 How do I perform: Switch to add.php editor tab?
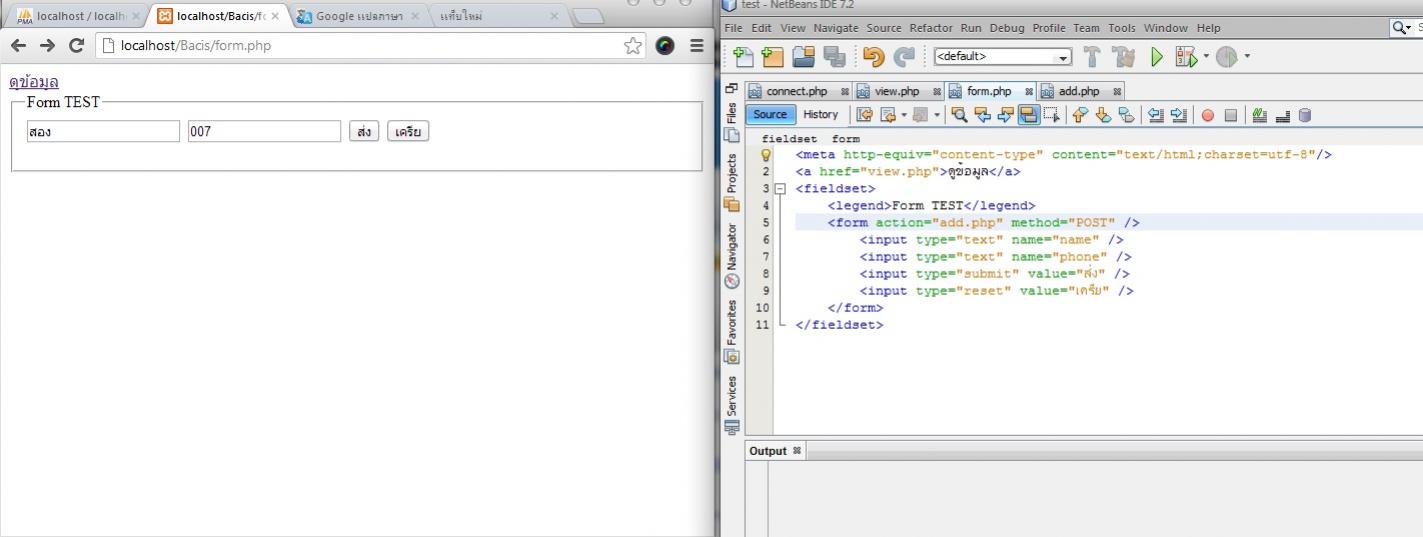[x=1080, y=91]
